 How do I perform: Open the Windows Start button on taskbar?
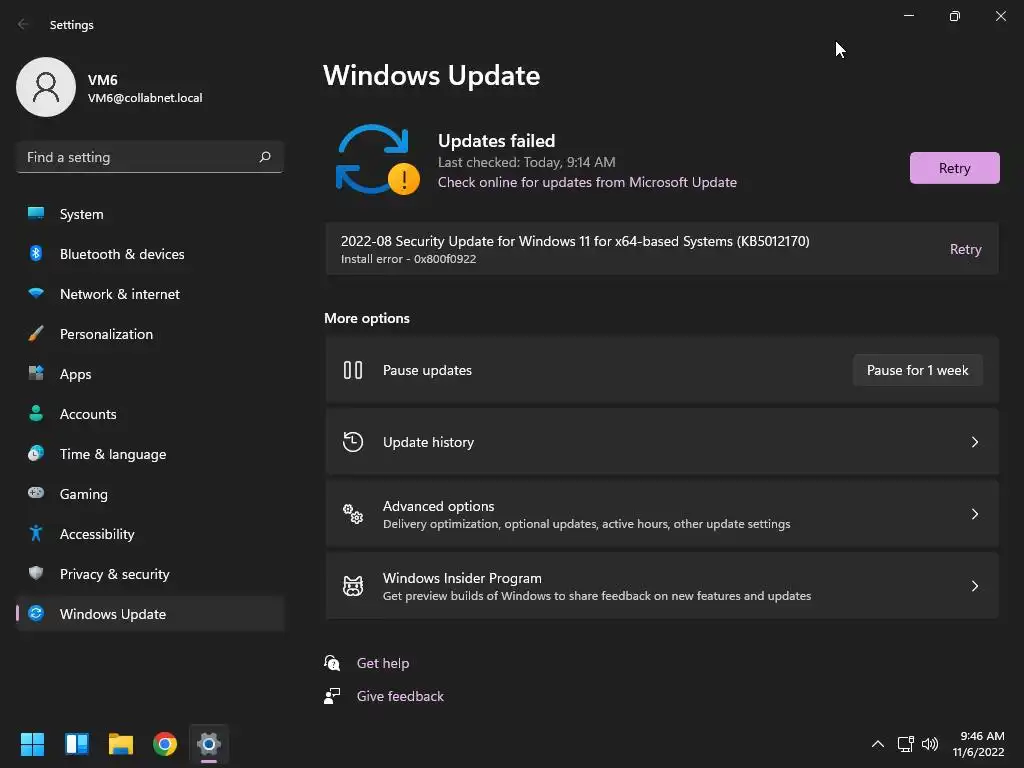tap(32, 744)
